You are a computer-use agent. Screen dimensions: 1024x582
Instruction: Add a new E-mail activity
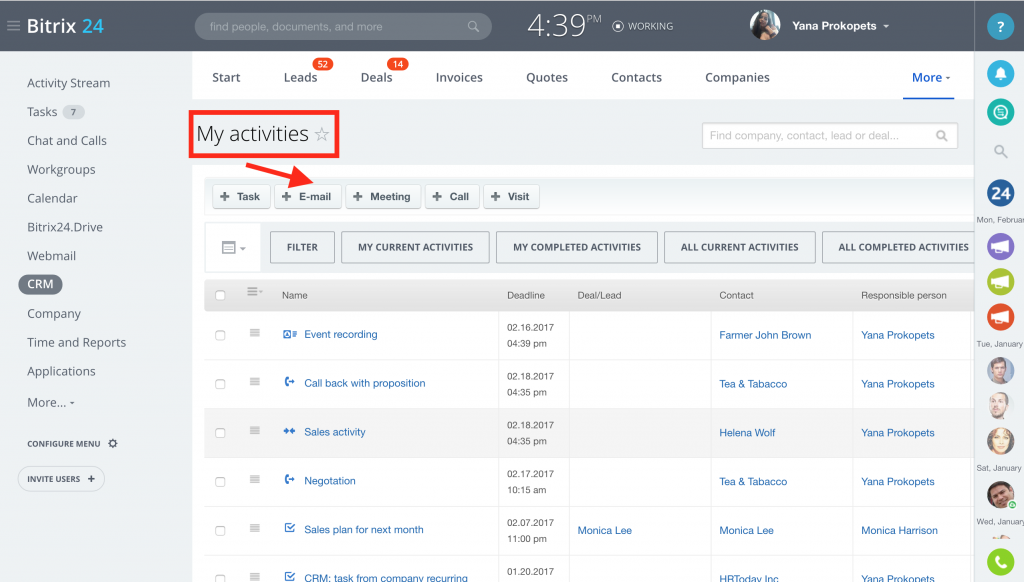[308, 197]
